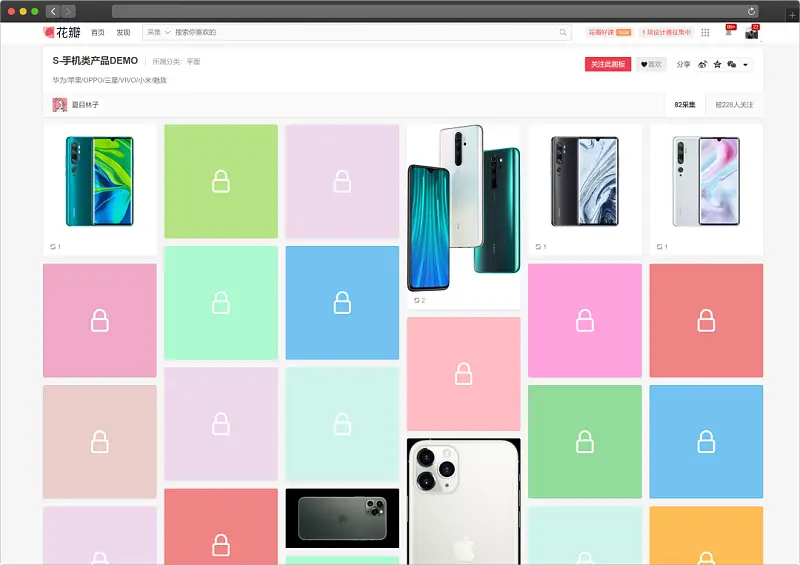Click the 喜欢 heart like button

click(x=651, y=64)
